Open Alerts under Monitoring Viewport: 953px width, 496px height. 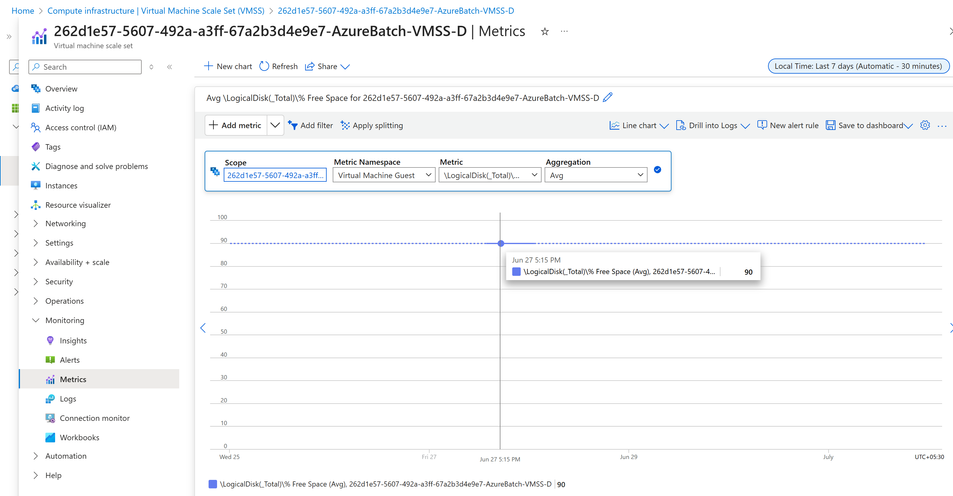click(69, 360)
